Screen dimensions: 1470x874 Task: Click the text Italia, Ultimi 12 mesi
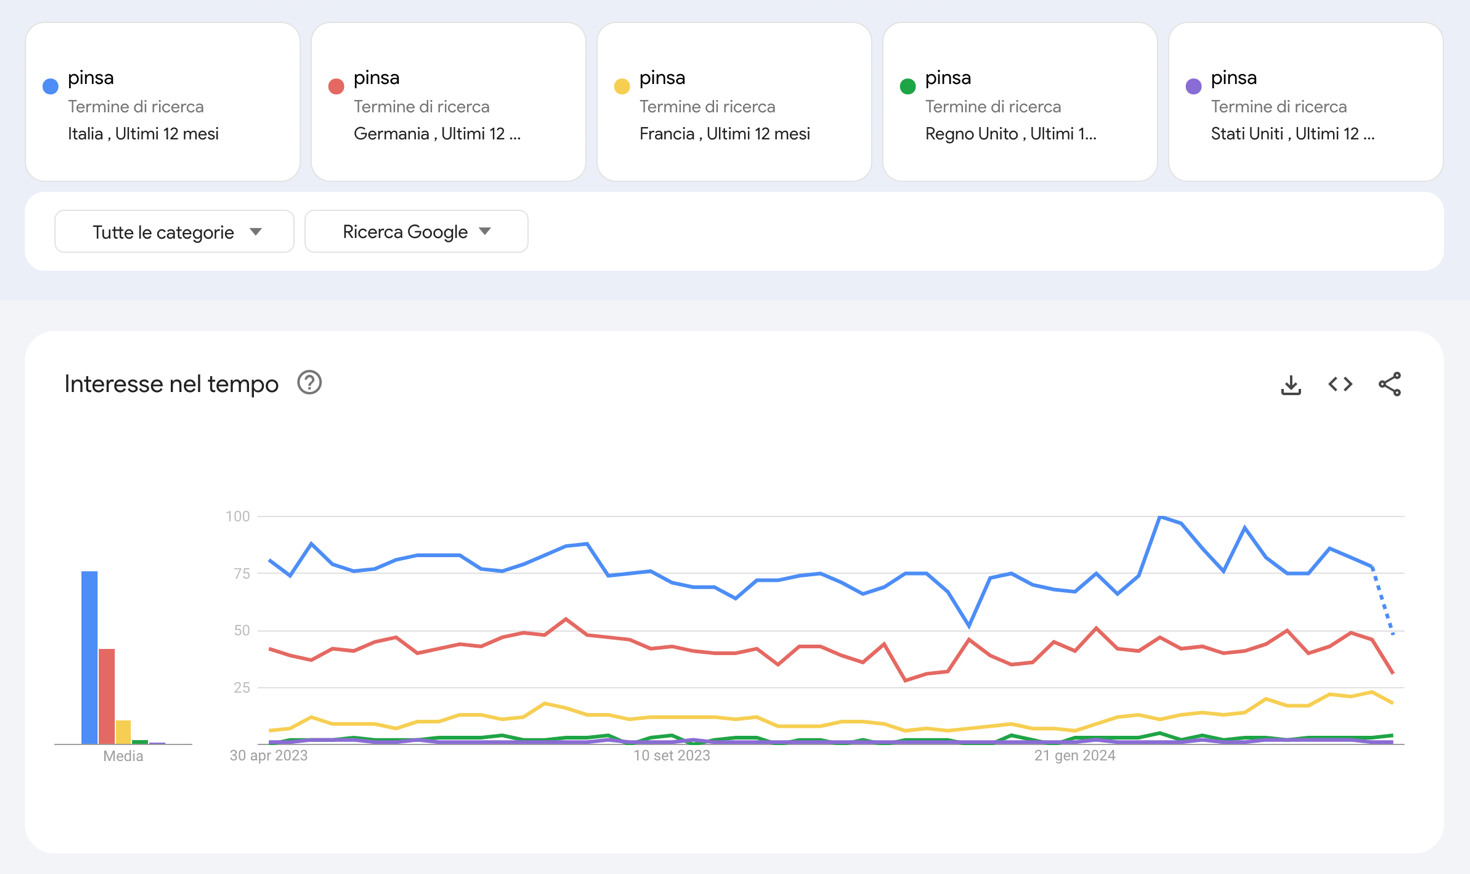click(x=143, y=134)
